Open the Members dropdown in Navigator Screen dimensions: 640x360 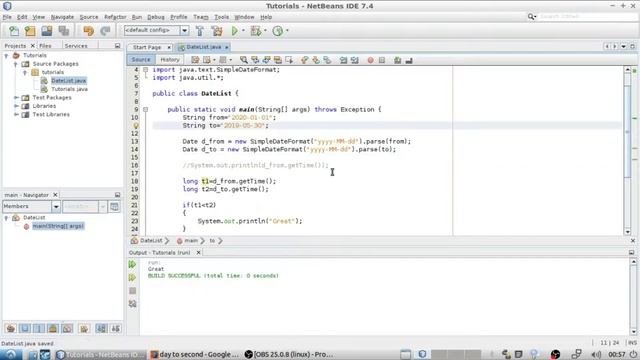pos(56,207)
